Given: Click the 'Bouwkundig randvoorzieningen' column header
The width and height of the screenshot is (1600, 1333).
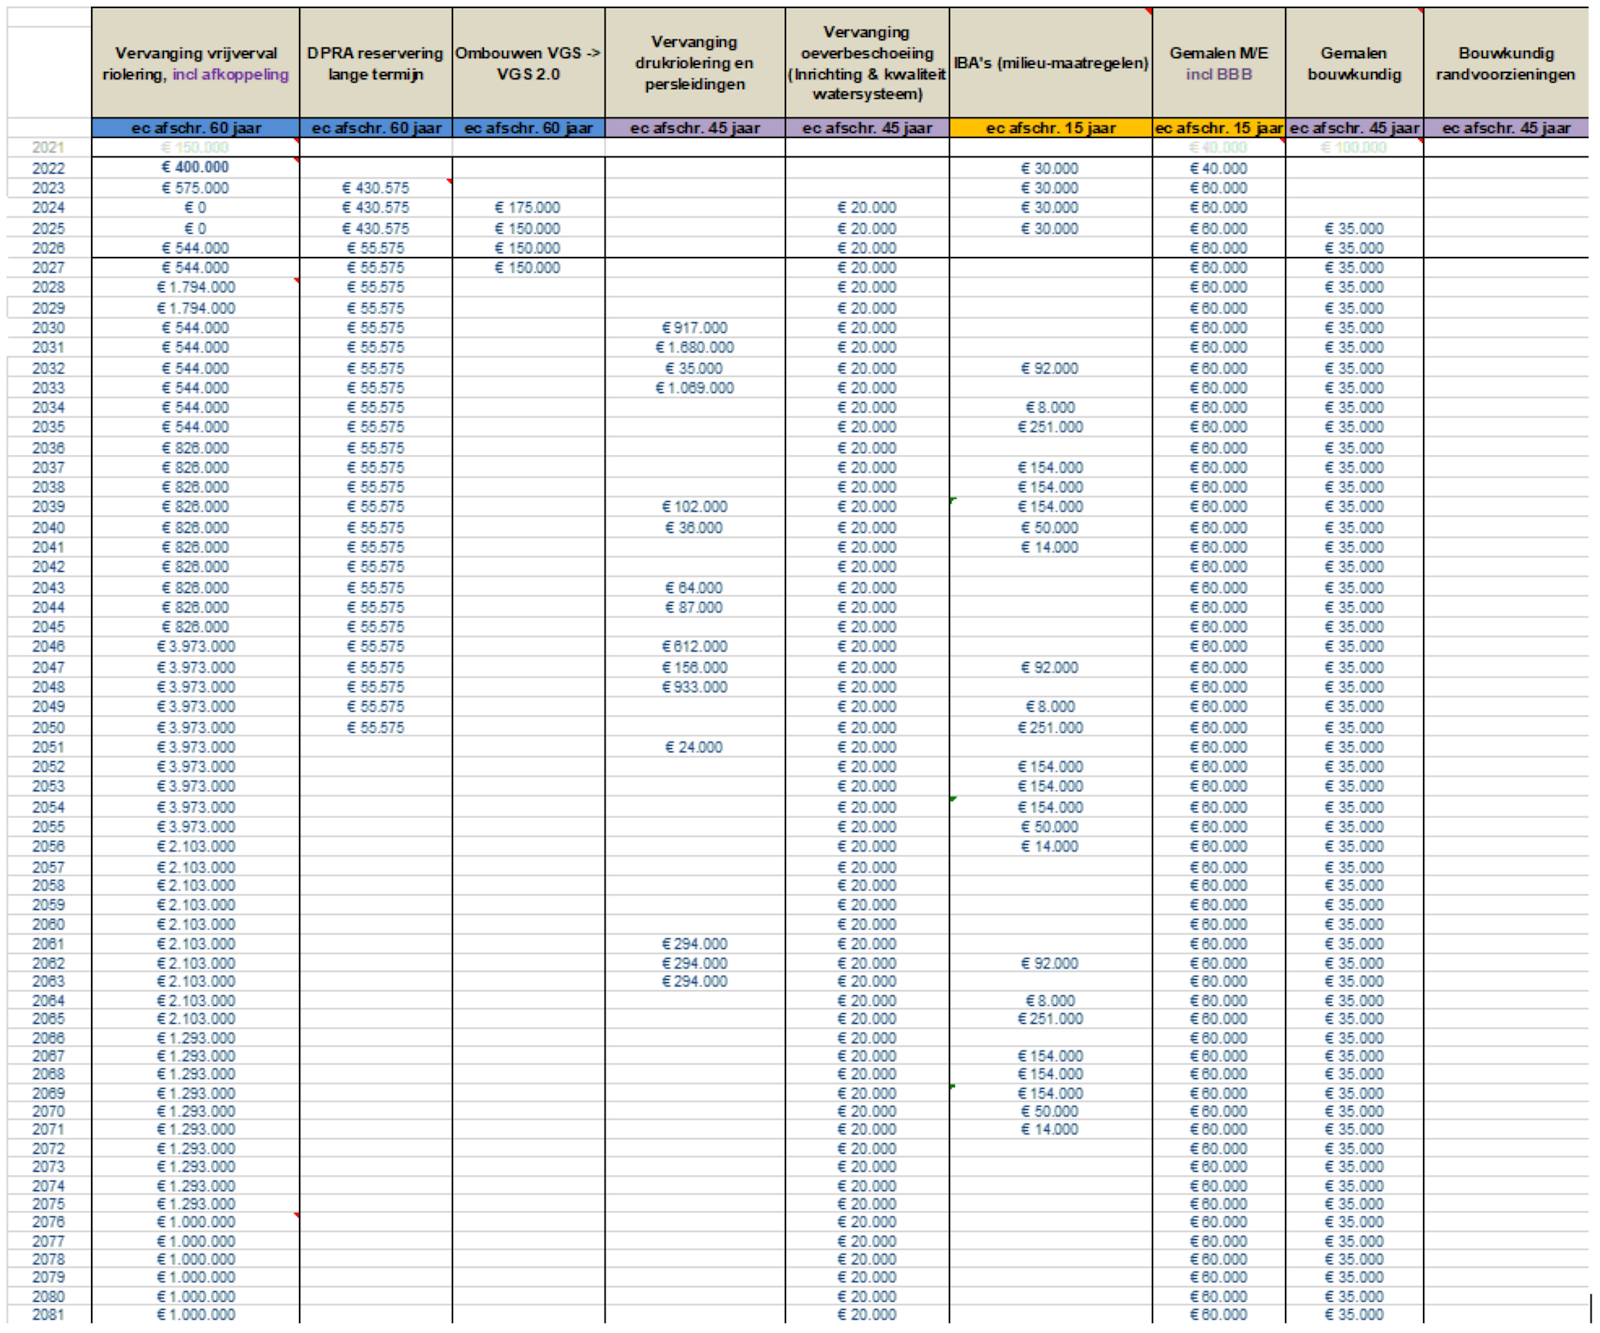Looking at the screenshot, I should (x=1505, y=63).
